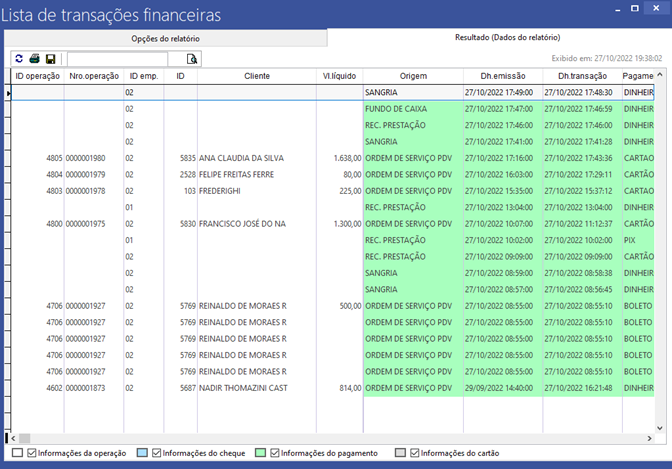The width and height of the screenshot is (672, 469).
Task: Sort by the Cliente column header
Action: pos(257,76)
